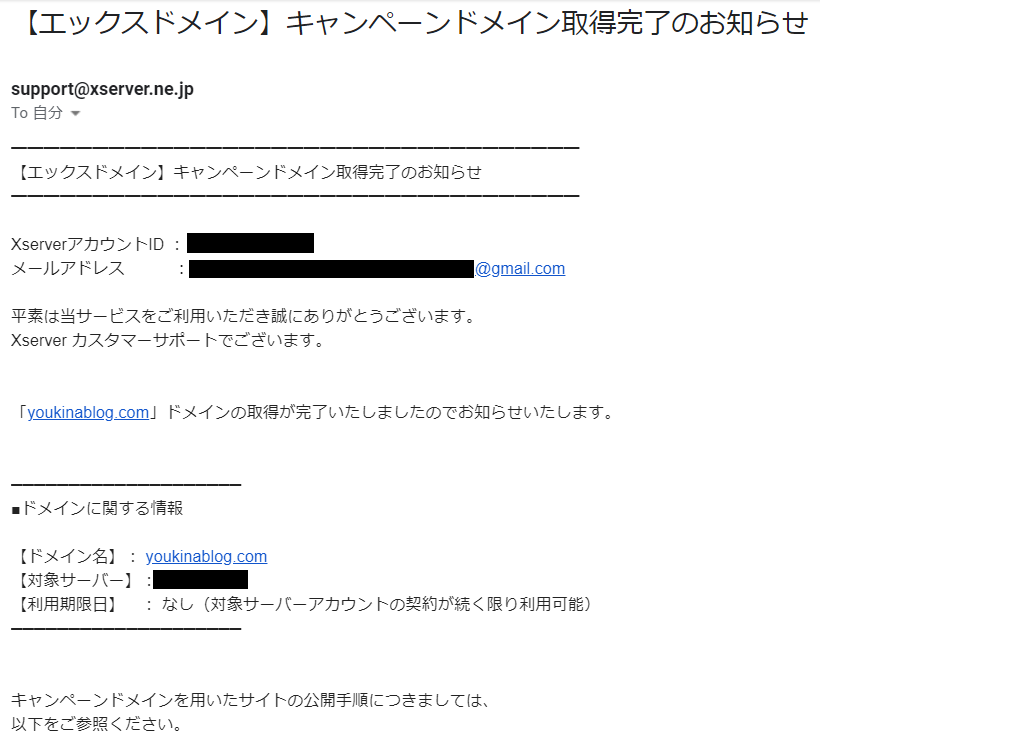This screenshot has width=1032, height=744.
Task: Click the XserverアカウントID label
Action: click(x=88, y=244)
